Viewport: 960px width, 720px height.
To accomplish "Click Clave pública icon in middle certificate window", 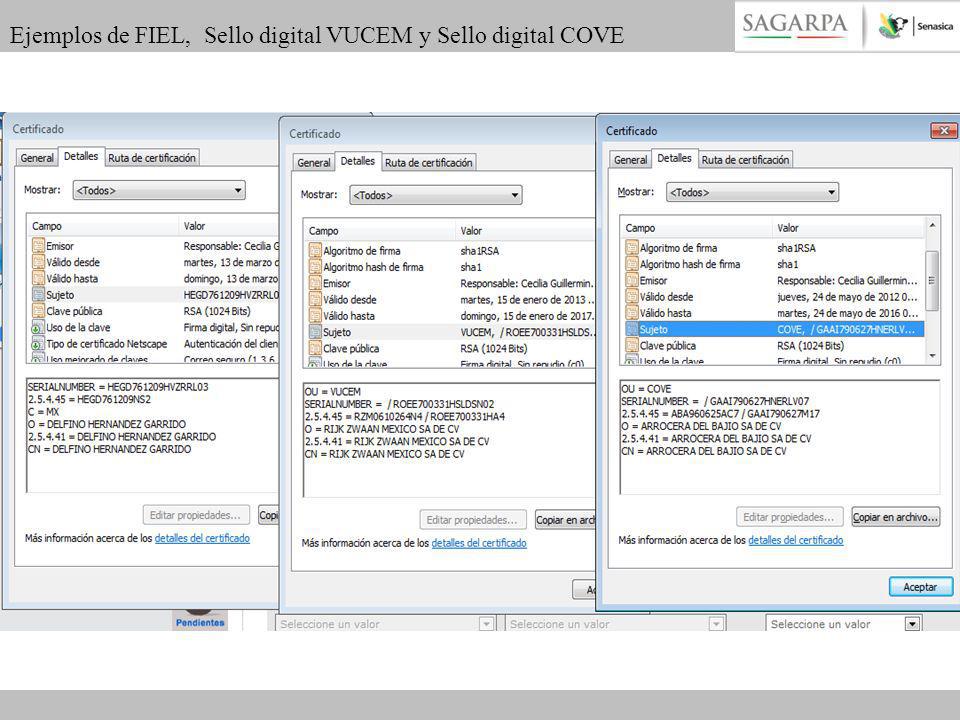I will coord(315,348).
